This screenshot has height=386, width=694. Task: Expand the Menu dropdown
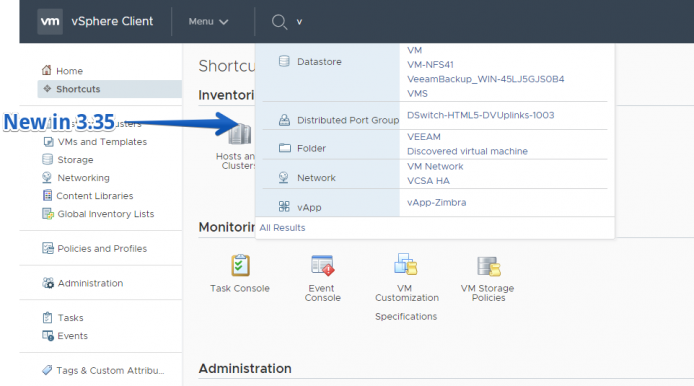pyautogui.click(x=208, y=21)
